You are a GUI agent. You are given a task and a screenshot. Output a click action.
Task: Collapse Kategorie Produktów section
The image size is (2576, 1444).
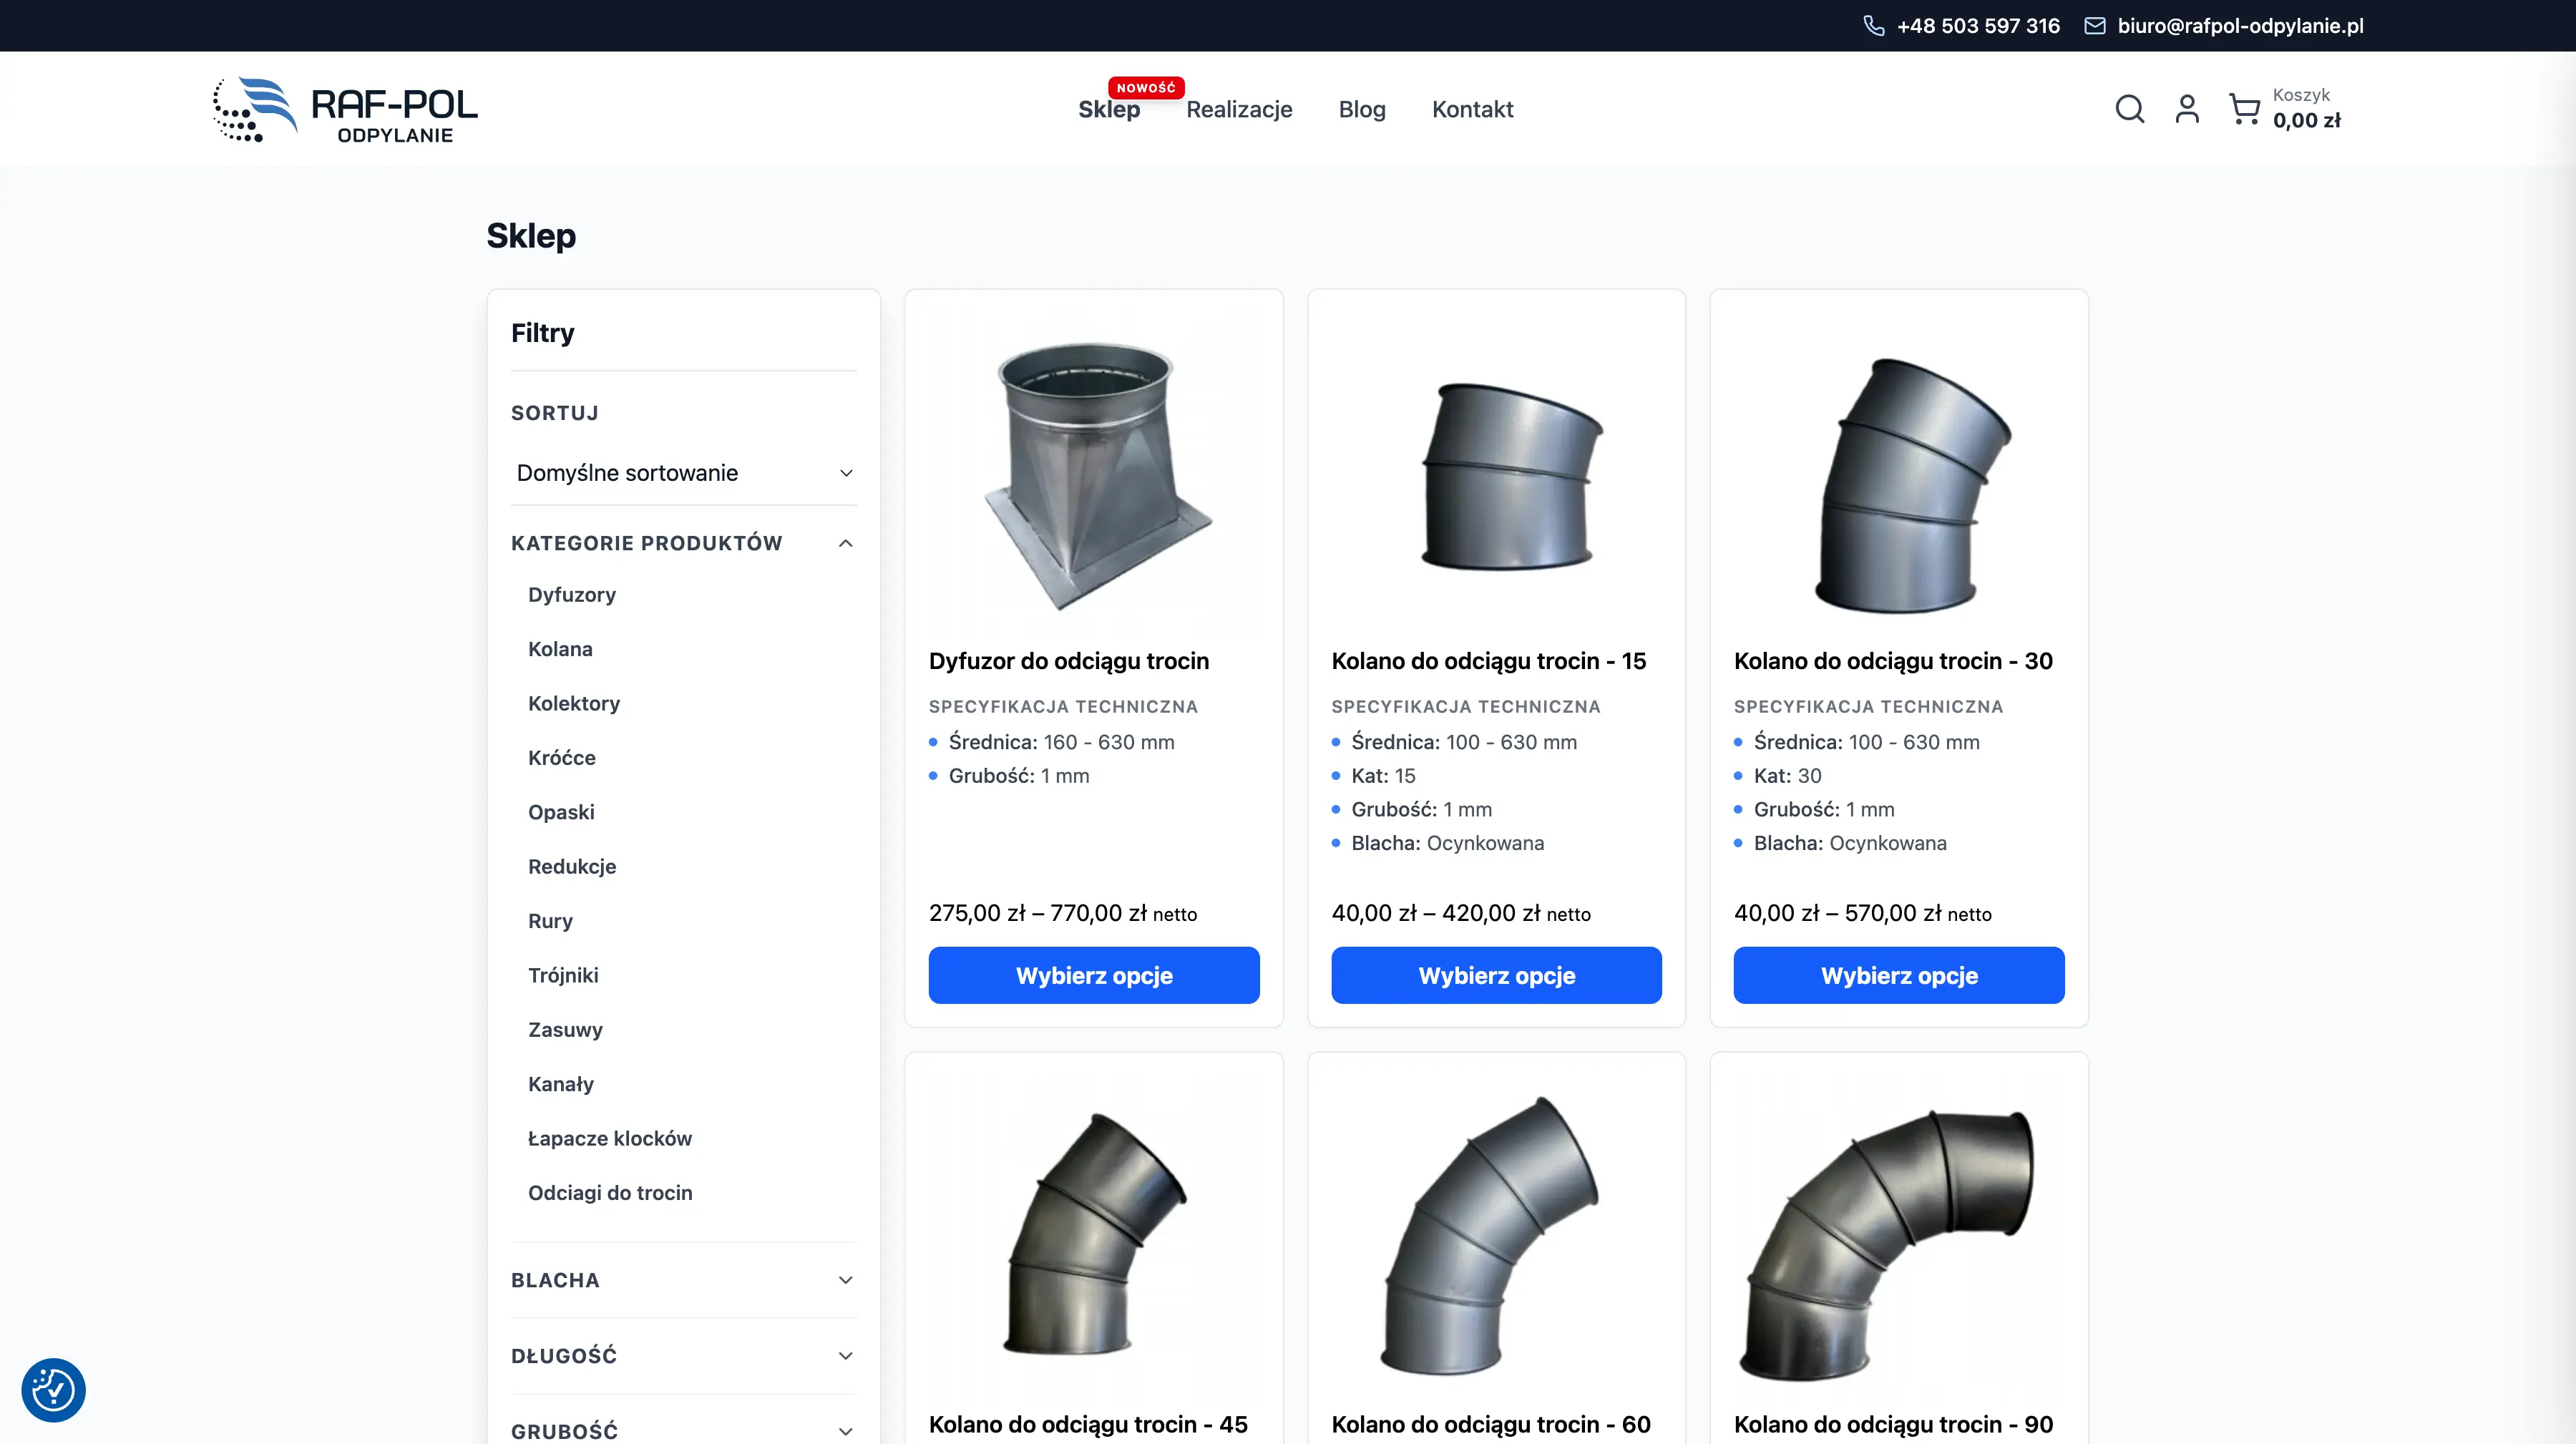[845, 543]
